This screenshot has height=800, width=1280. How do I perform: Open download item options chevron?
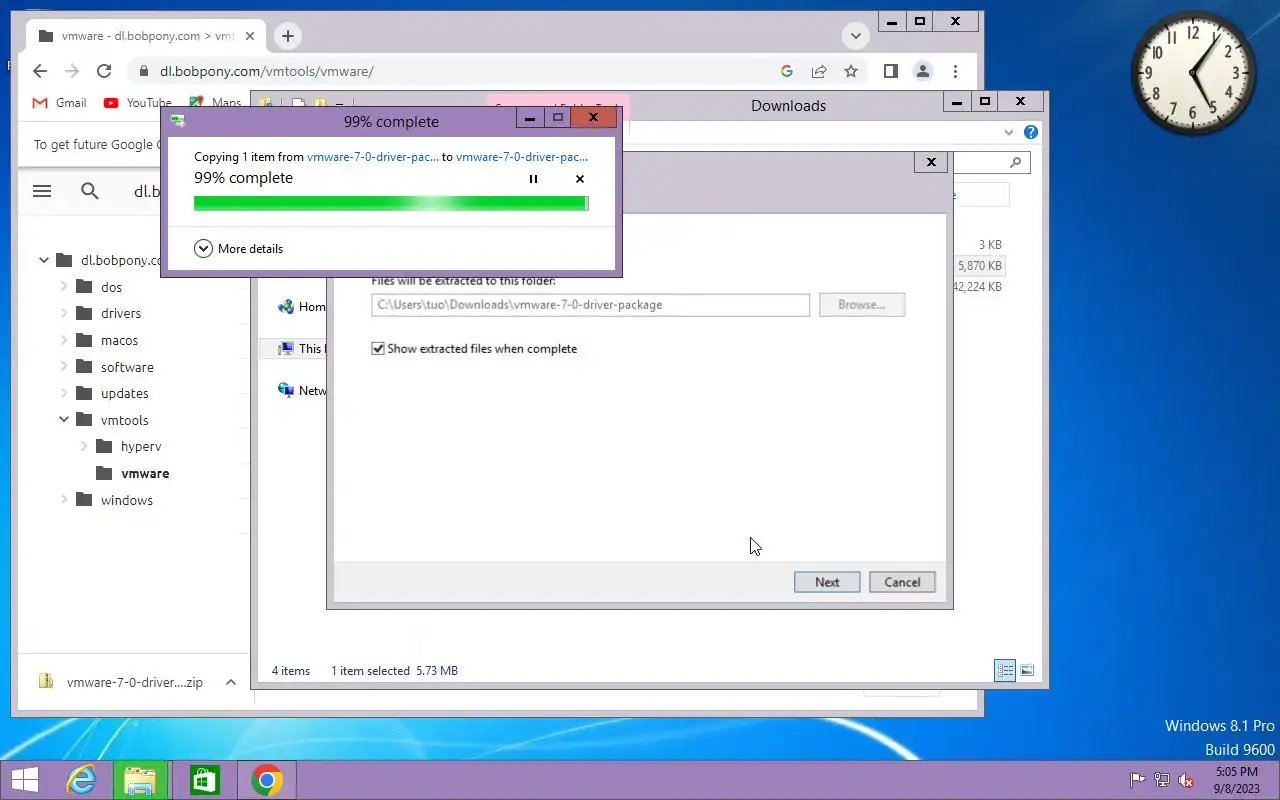(231, 682)
